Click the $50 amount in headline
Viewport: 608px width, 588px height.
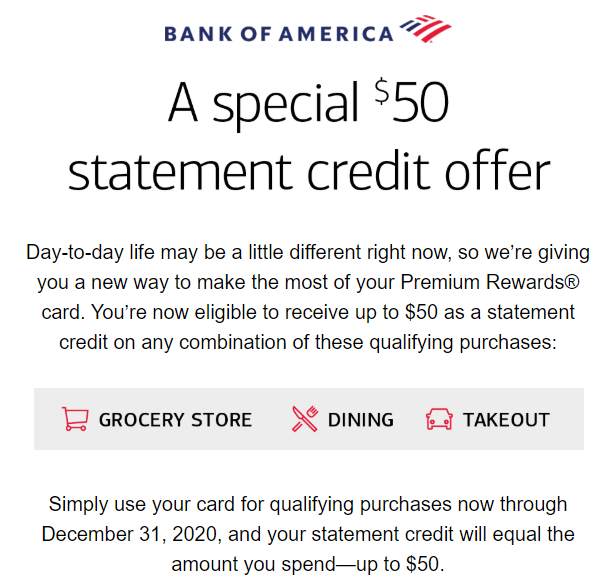412,101
